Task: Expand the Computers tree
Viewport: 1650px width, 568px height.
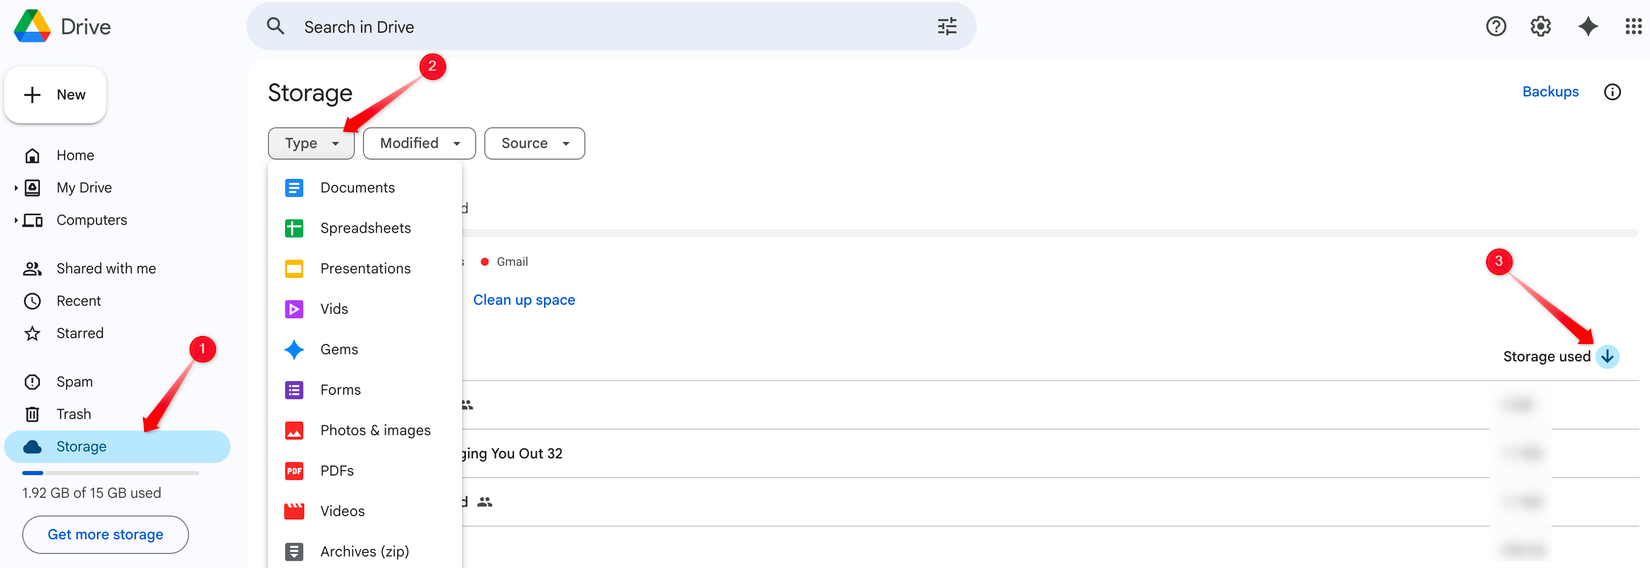Action: click(x=16, y=220)
